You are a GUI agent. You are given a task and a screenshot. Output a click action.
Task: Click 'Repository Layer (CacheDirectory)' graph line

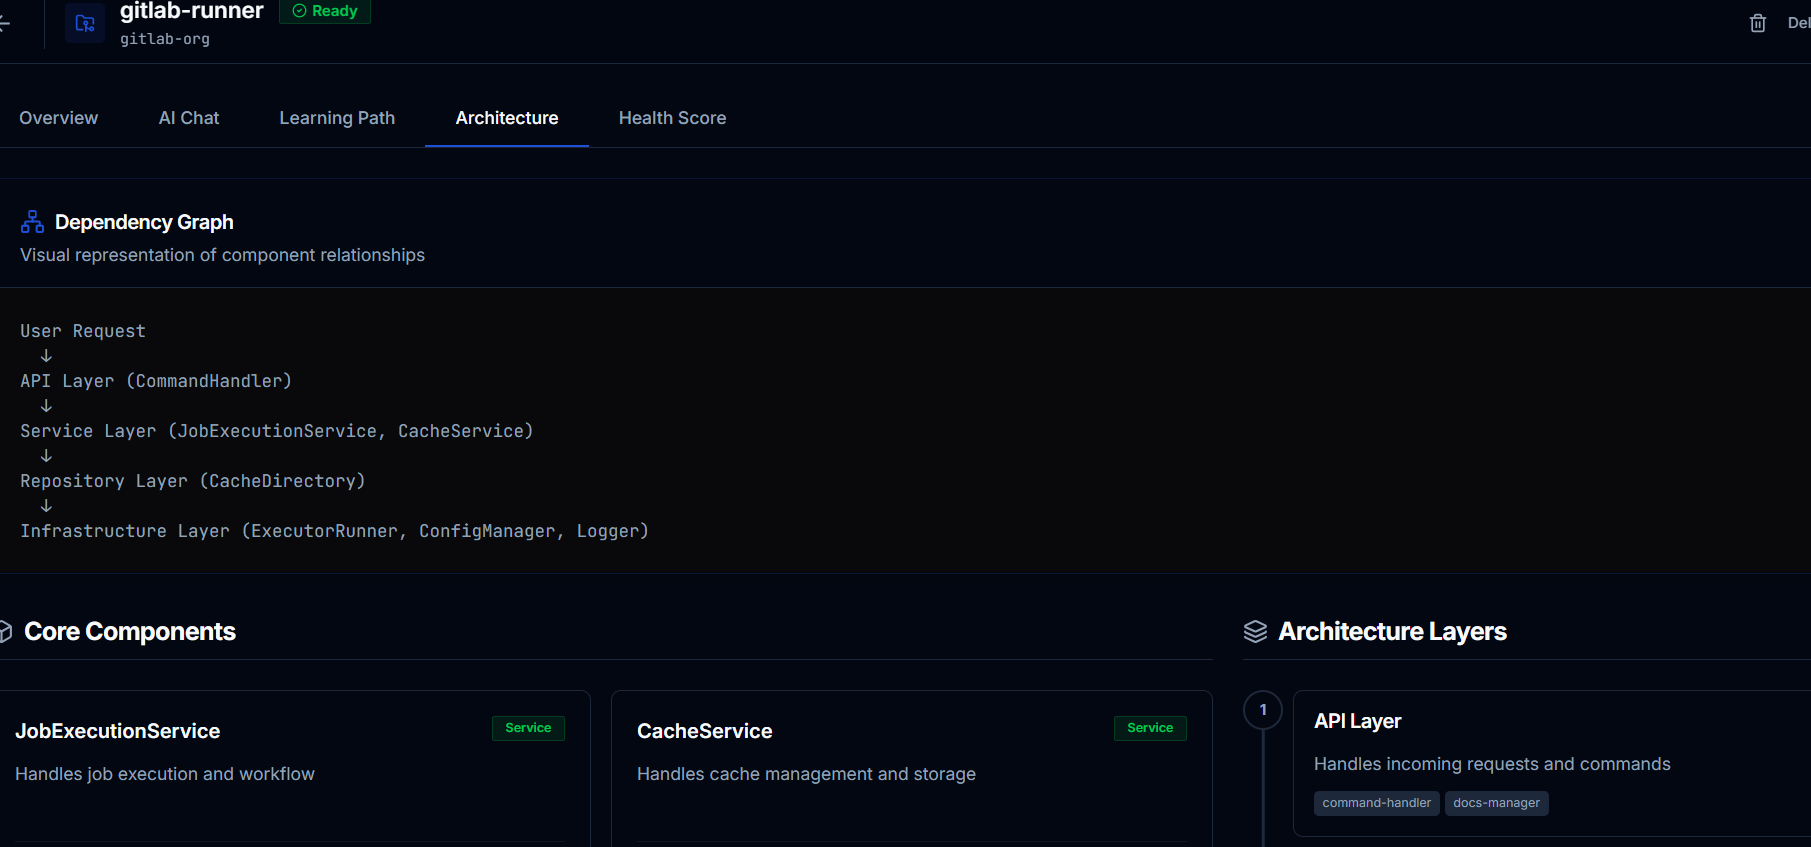[x=193, y=481]
